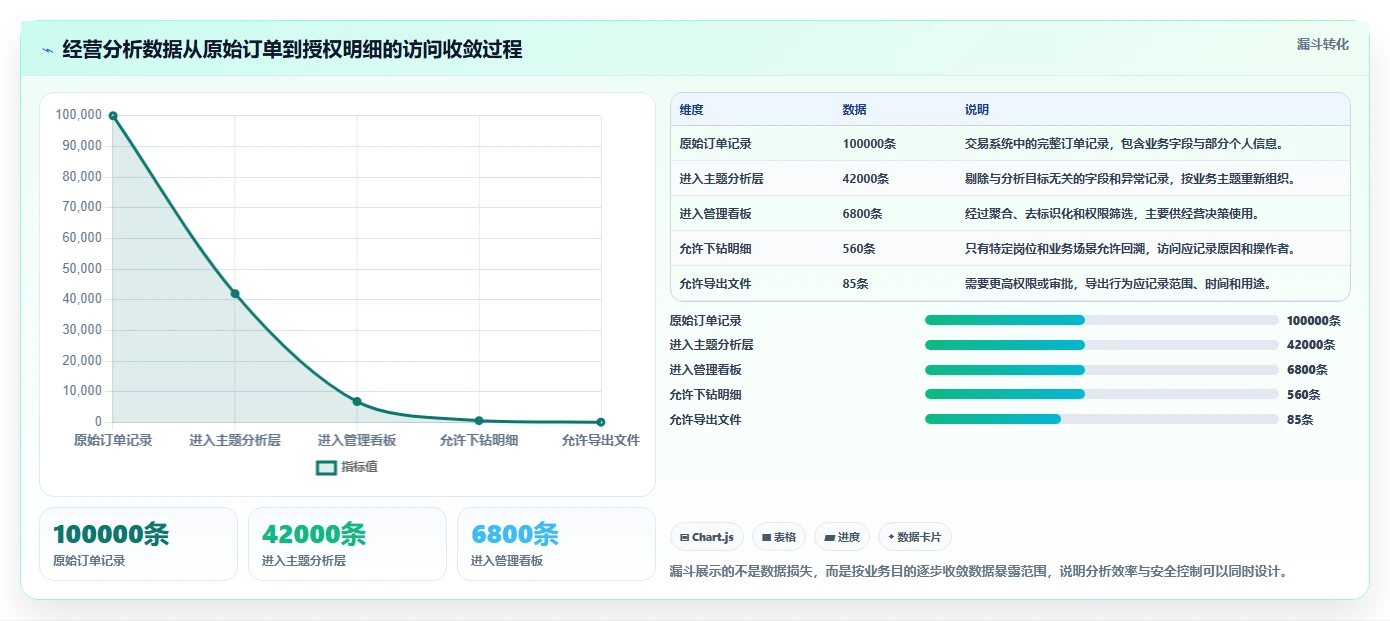Click the page title 经营分析数据从原始订单
This screenshot has width=1390, height=621.
click(x=292, y=50)
